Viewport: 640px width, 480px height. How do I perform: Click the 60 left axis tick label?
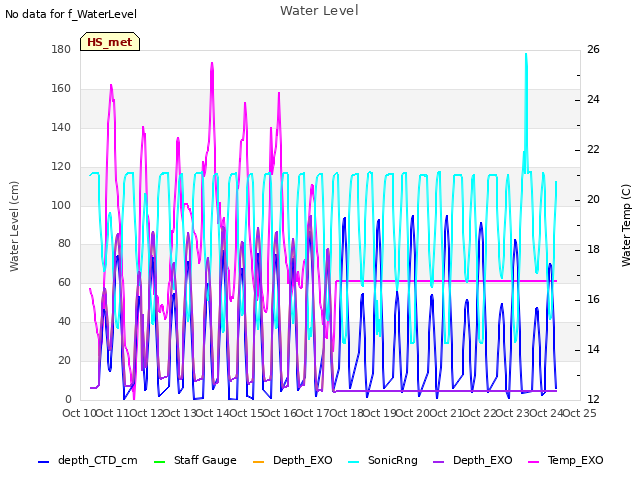64,282
